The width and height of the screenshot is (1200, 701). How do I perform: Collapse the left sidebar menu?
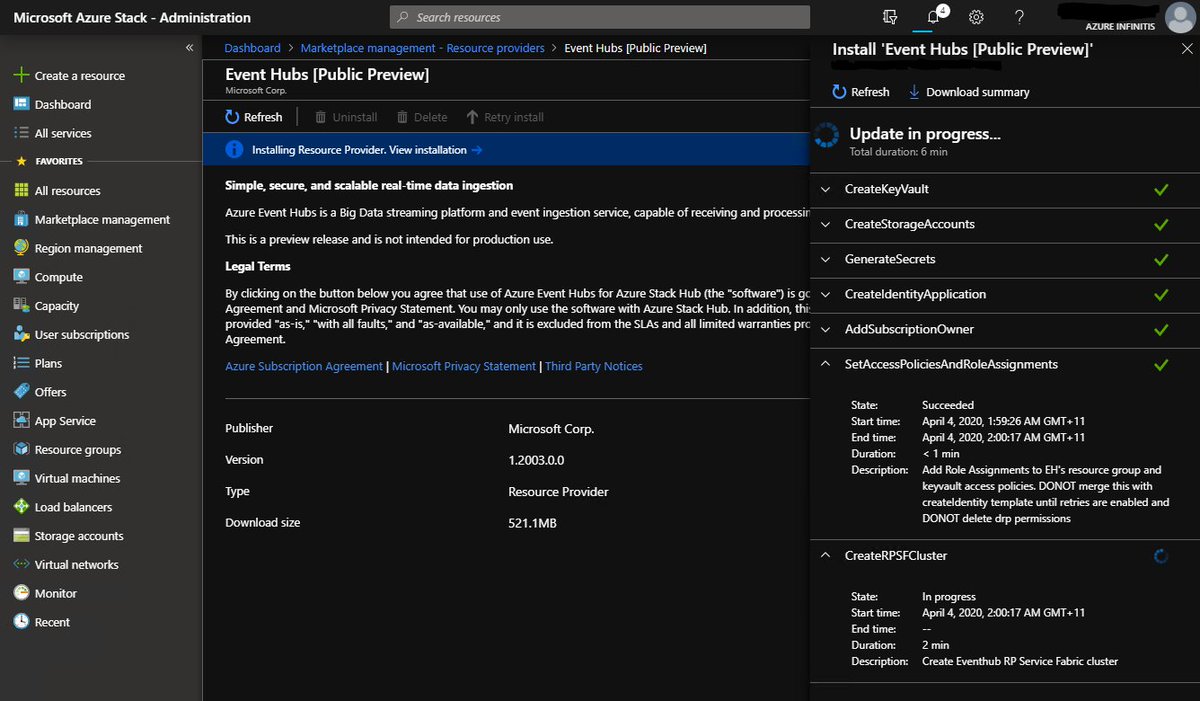[189, 48]
